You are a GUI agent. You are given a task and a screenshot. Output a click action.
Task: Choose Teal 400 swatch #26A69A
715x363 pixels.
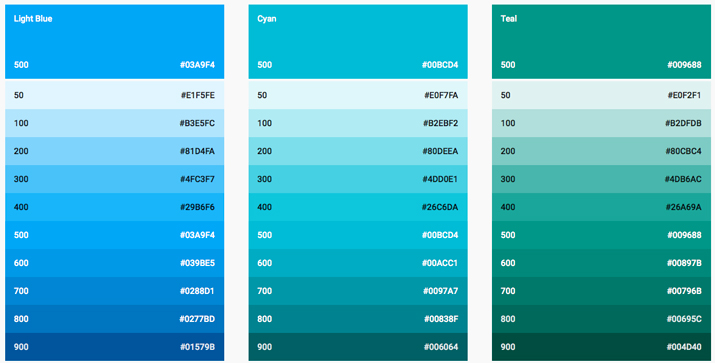601,207
